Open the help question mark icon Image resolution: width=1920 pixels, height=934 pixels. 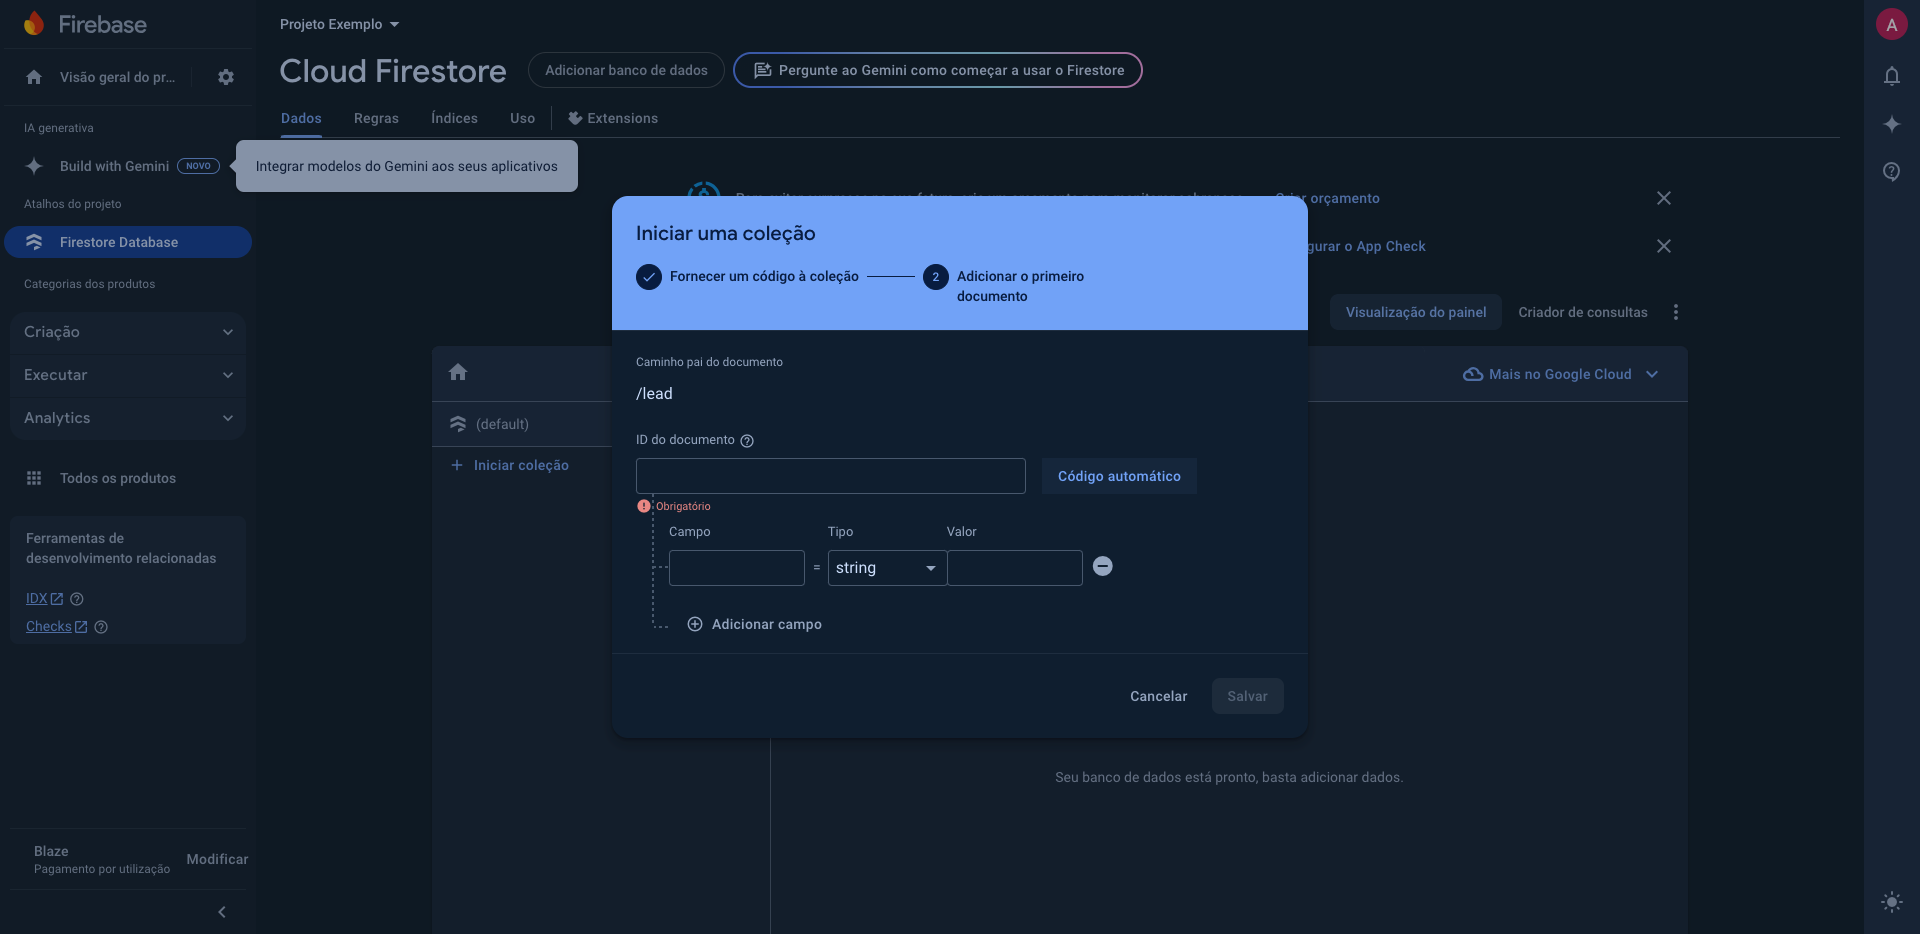pyautogui.click(x=1891, y=172)
